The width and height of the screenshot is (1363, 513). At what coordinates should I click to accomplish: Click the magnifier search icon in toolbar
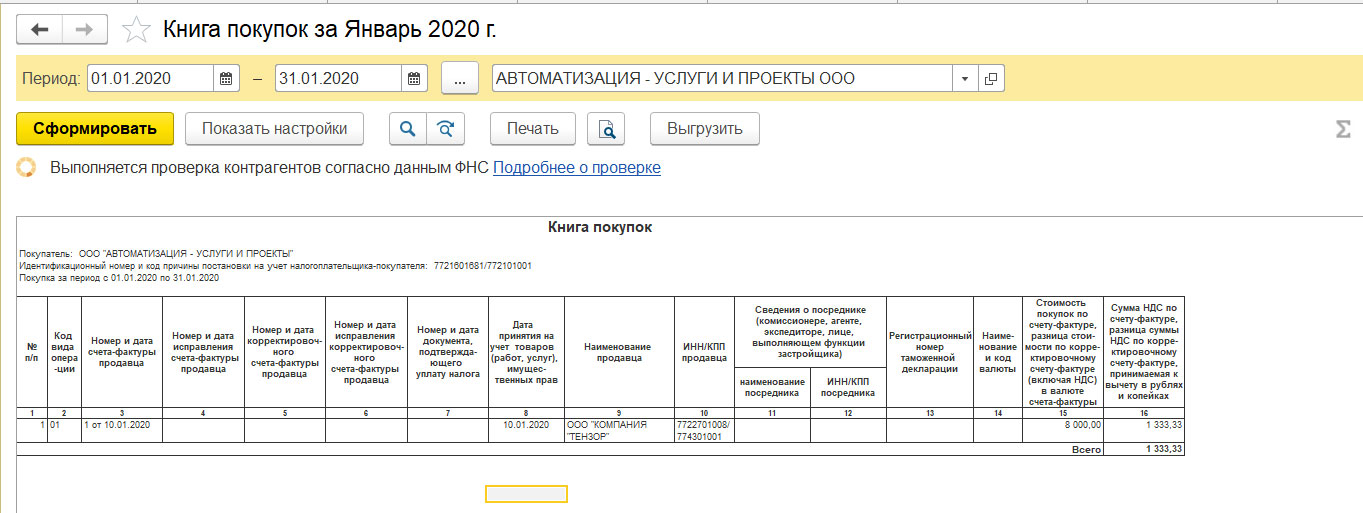[x=407, y=129]
